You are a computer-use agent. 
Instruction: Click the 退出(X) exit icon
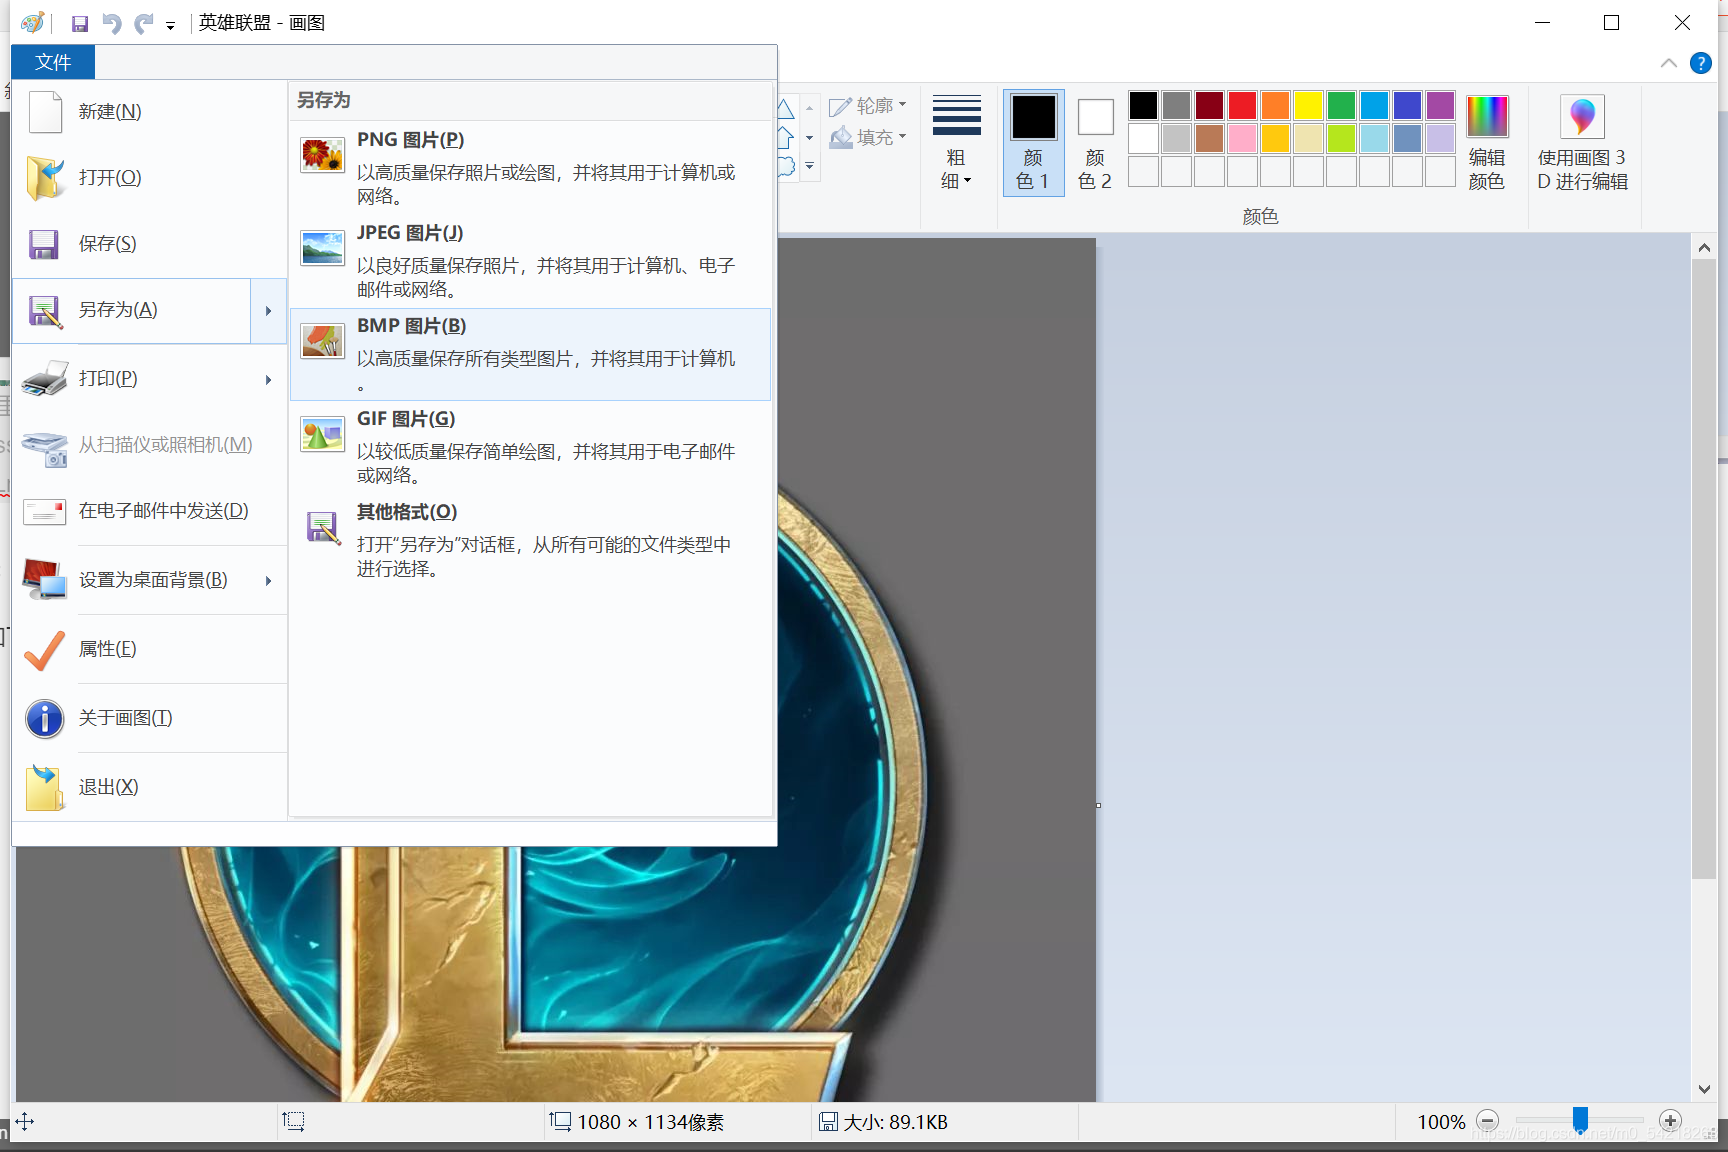[x=45, y=787]
